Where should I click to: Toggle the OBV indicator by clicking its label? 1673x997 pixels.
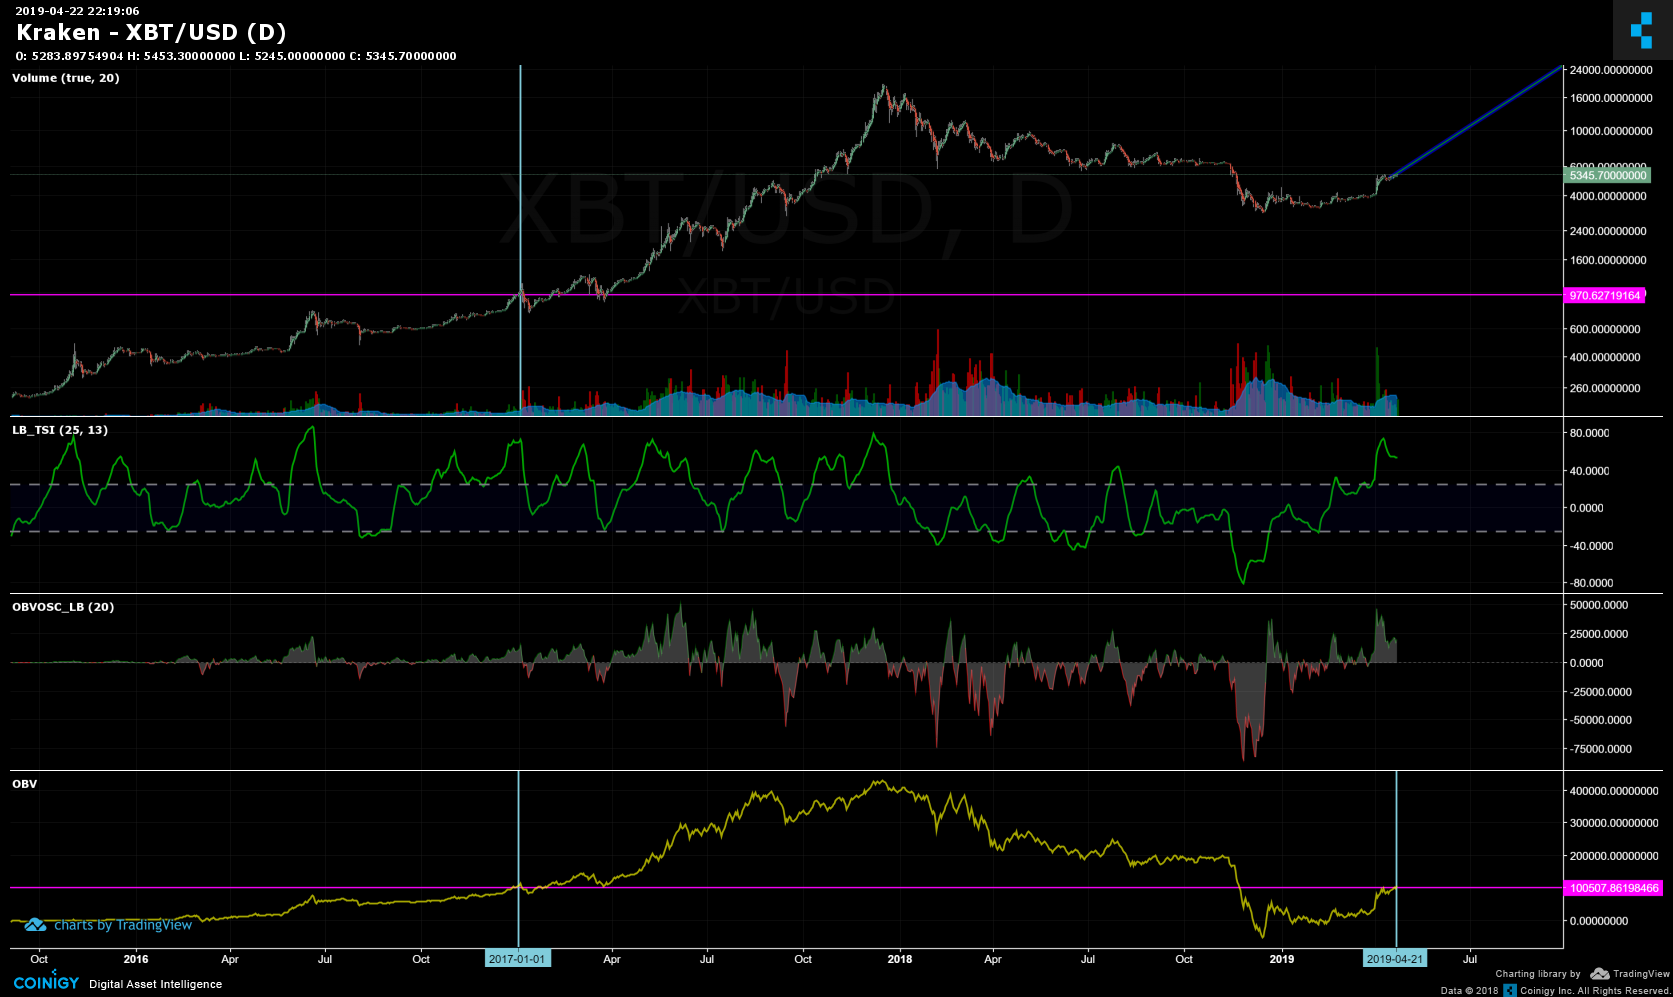tap(24, 784)
